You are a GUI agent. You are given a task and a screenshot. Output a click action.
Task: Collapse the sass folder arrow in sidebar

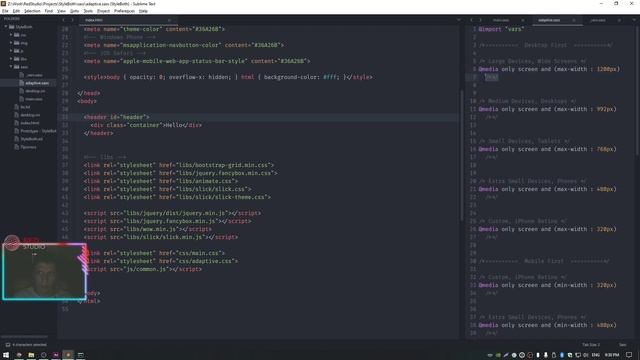click(x=11, y=67)
